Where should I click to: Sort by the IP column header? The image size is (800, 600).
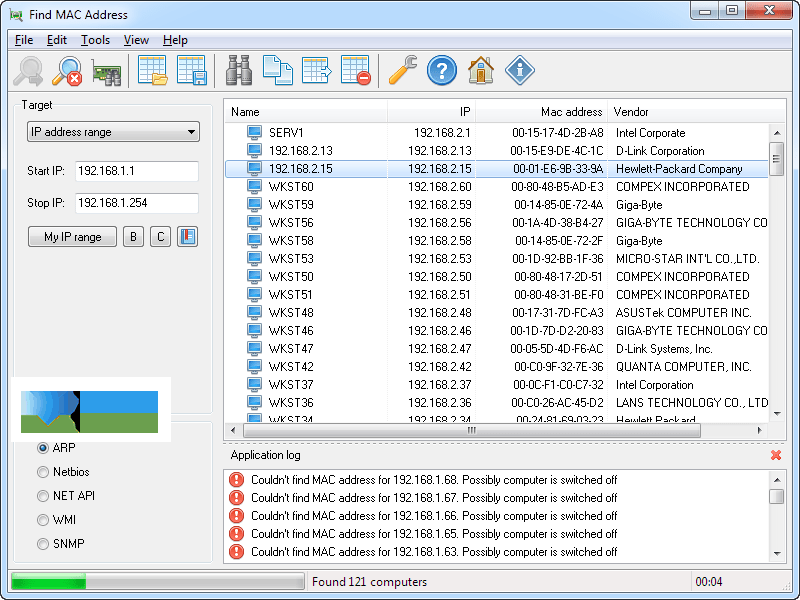(432, 112)
